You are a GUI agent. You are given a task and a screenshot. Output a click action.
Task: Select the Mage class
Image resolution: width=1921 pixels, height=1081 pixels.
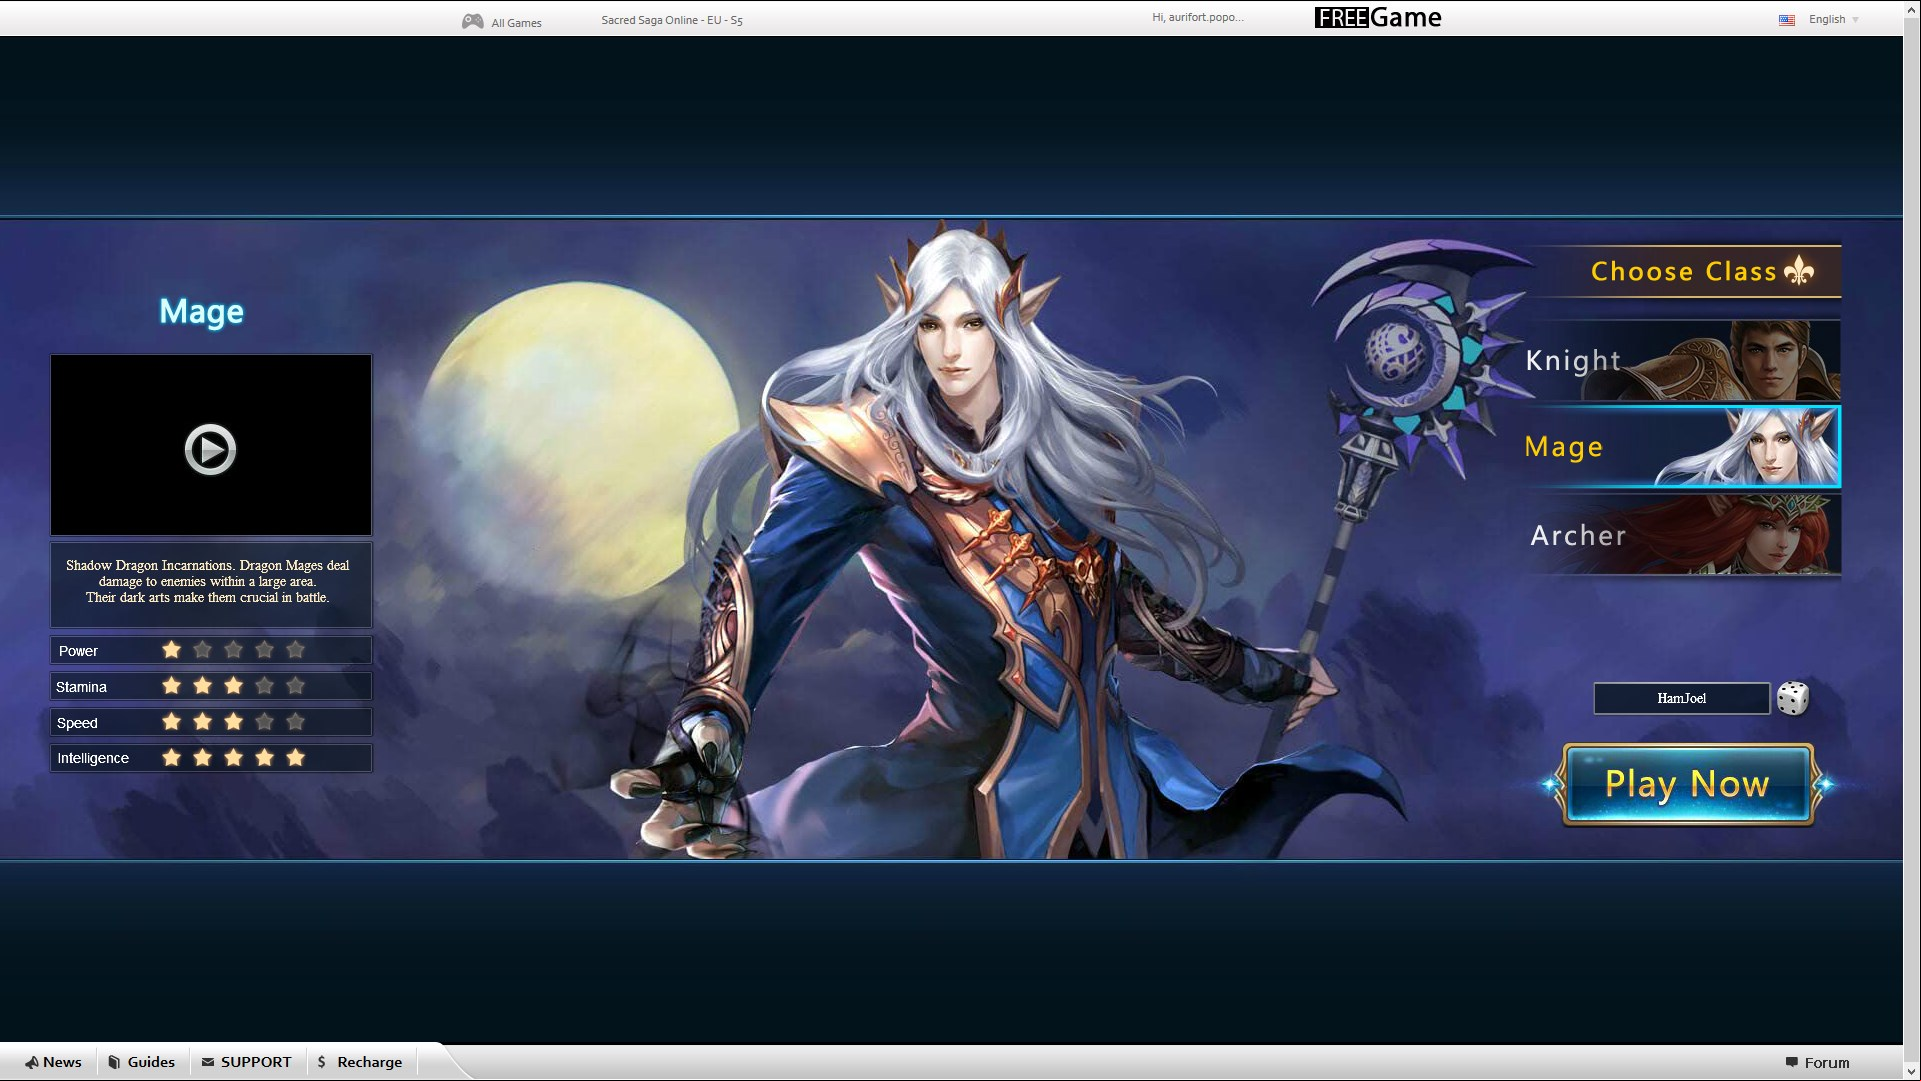click(1682, 446)
